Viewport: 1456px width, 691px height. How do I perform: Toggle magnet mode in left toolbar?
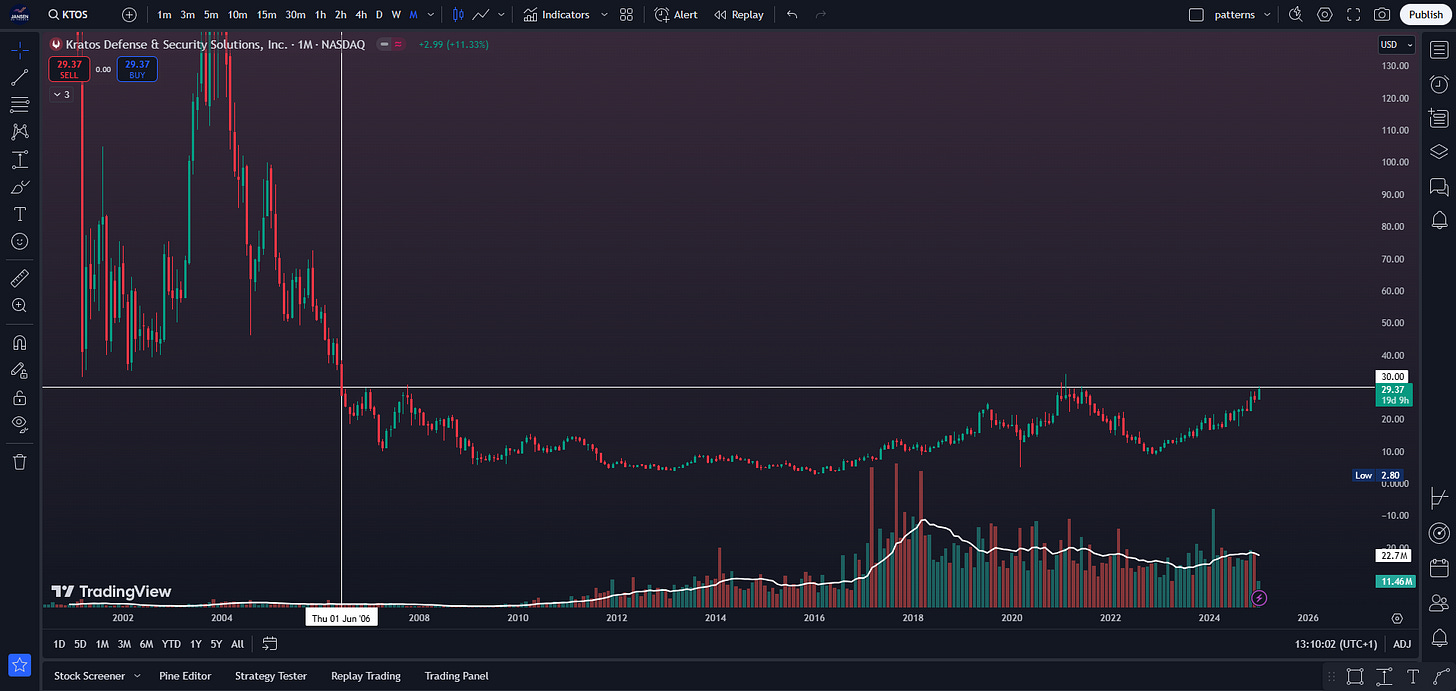click(x=19, y=342)
